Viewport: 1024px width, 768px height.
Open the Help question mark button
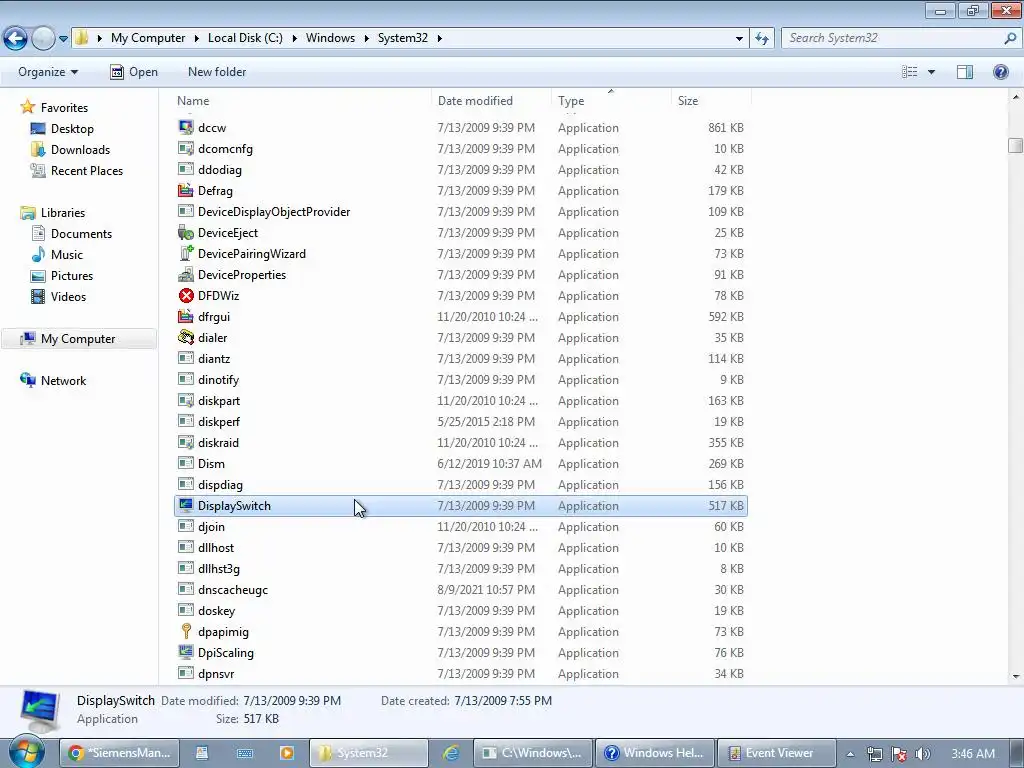[x=1000, y=72]
